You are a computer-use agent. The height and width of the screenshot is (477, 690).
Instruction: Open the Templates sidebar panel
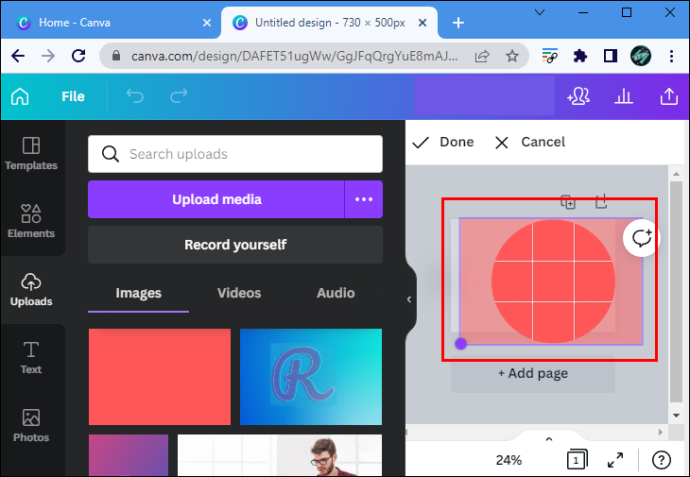coord(31,154)
